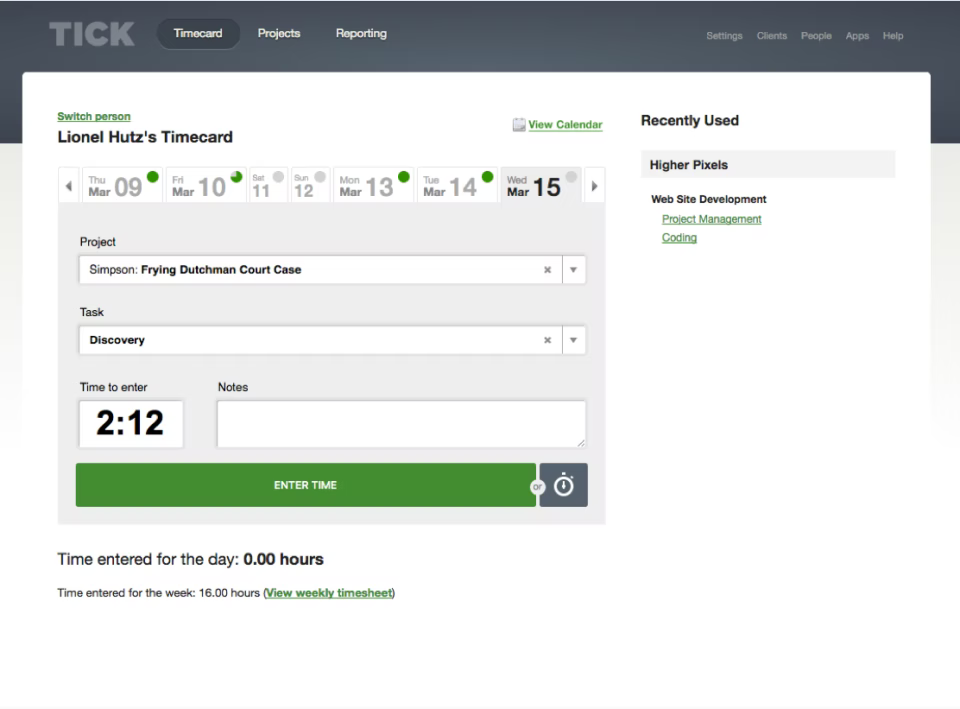Go to next days arrow
This screenshot has height=709, width=960.
point(594,186)
